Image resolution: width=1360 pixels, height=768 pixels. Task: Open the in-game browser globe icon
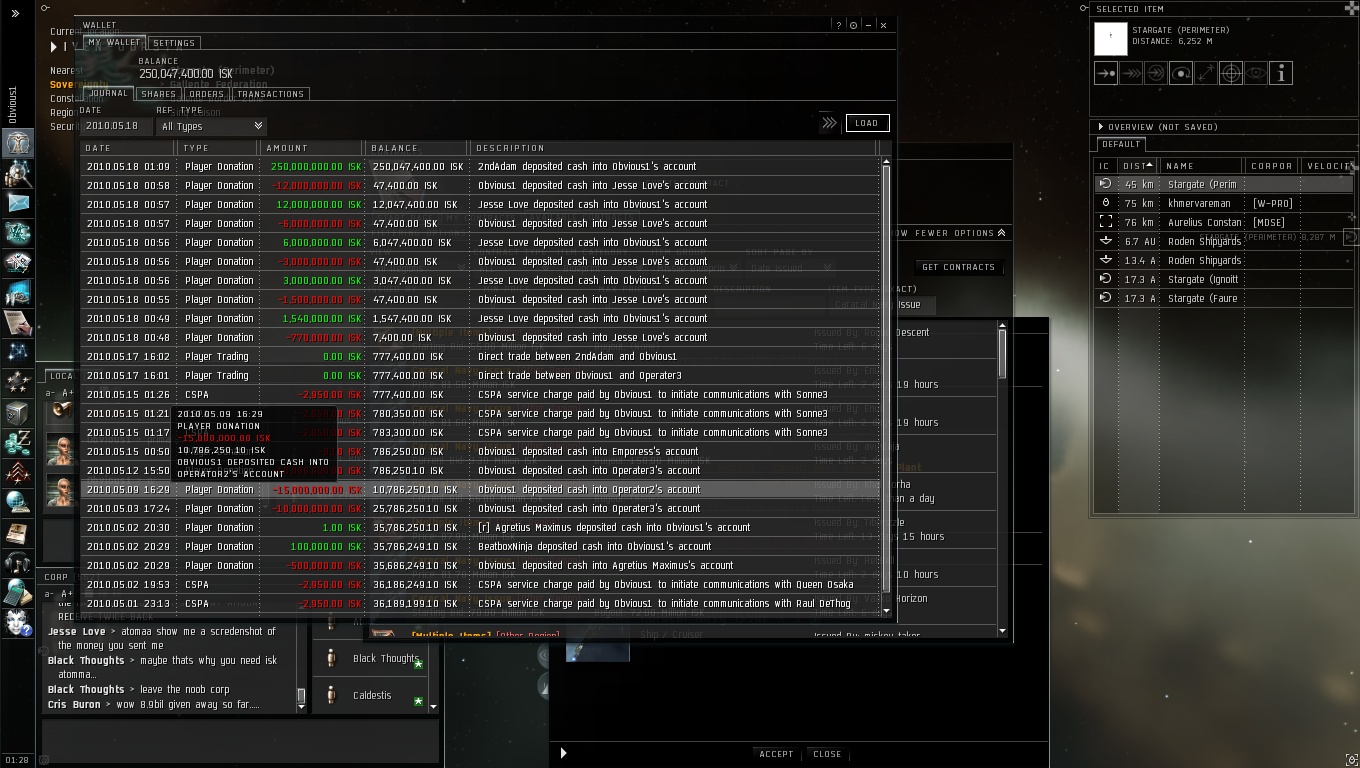click(x=18, y=502)
